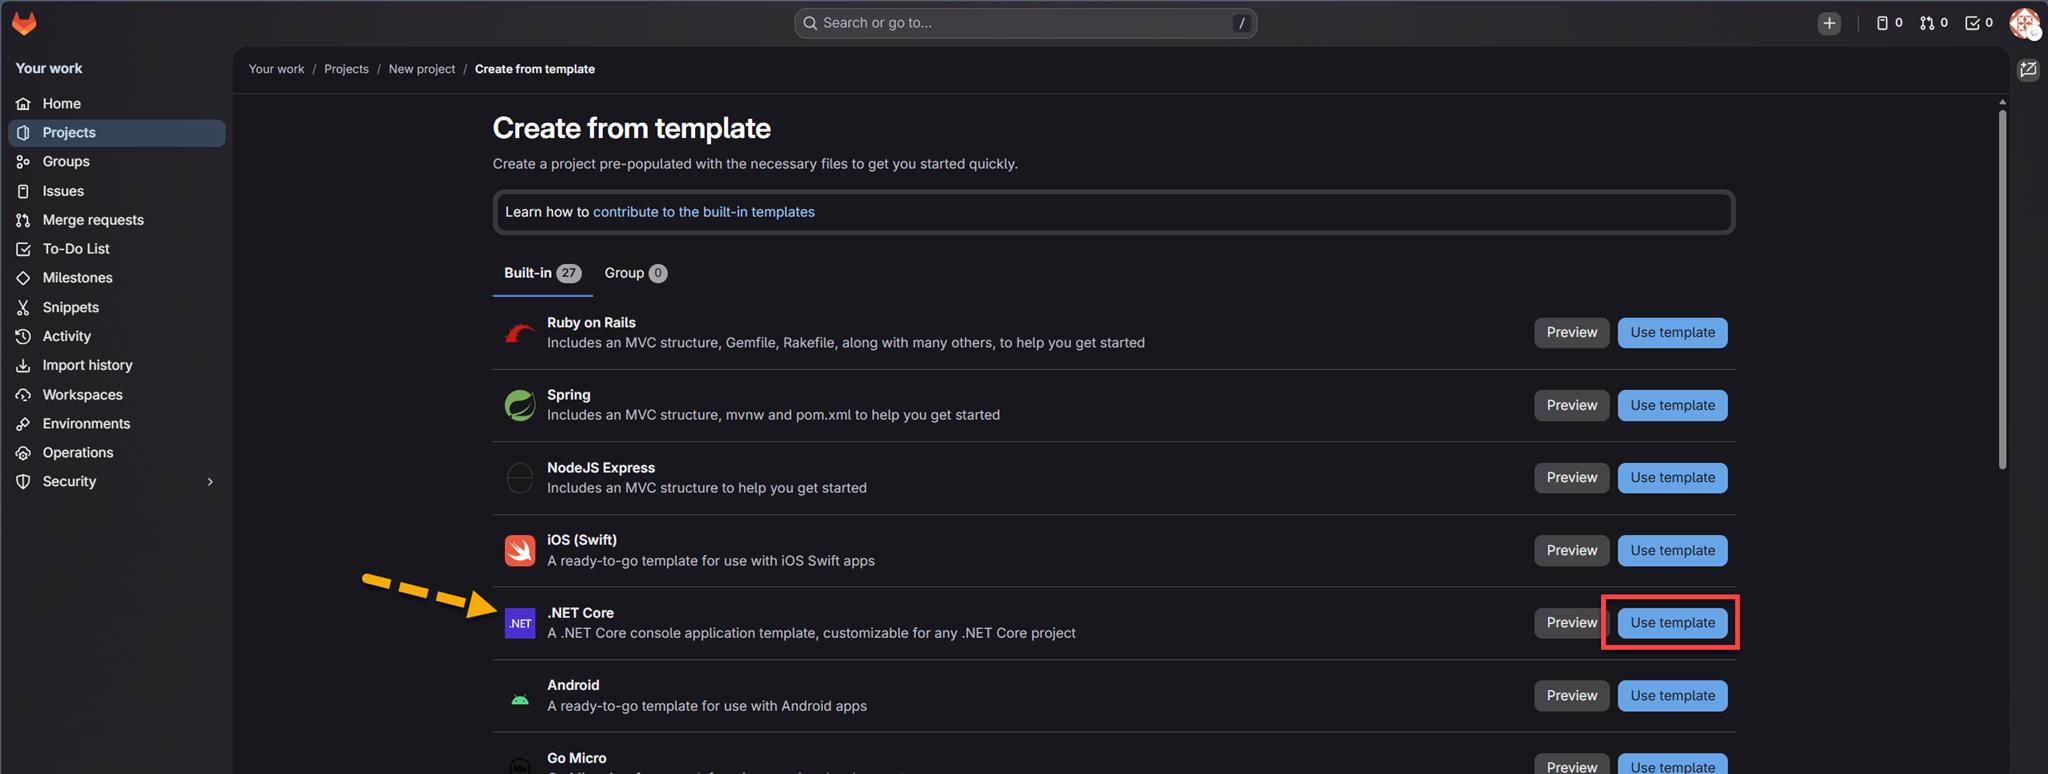Open assigned issues counter icon
Viewport: 2048px width, 774px height.
click(x=1888, y=23)
